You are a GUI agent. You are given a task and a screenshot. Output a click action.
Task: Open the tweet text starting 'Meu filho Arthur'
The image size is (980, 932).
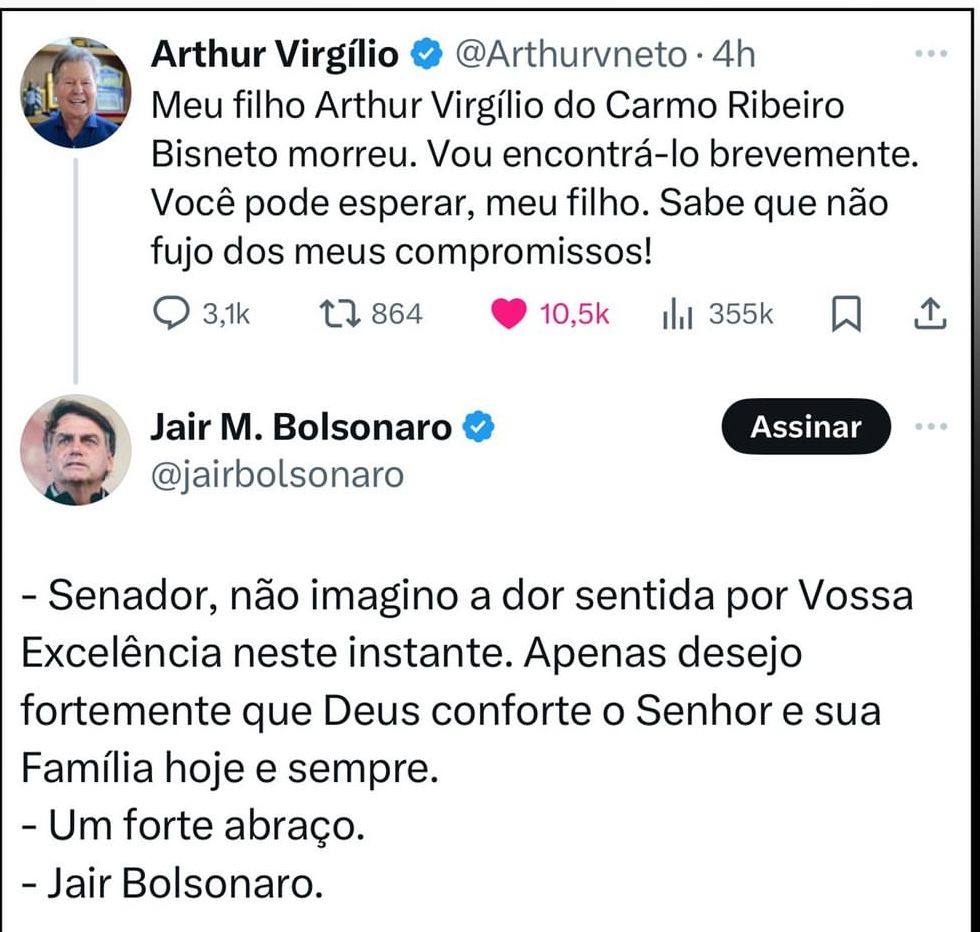tap(520, 178)
